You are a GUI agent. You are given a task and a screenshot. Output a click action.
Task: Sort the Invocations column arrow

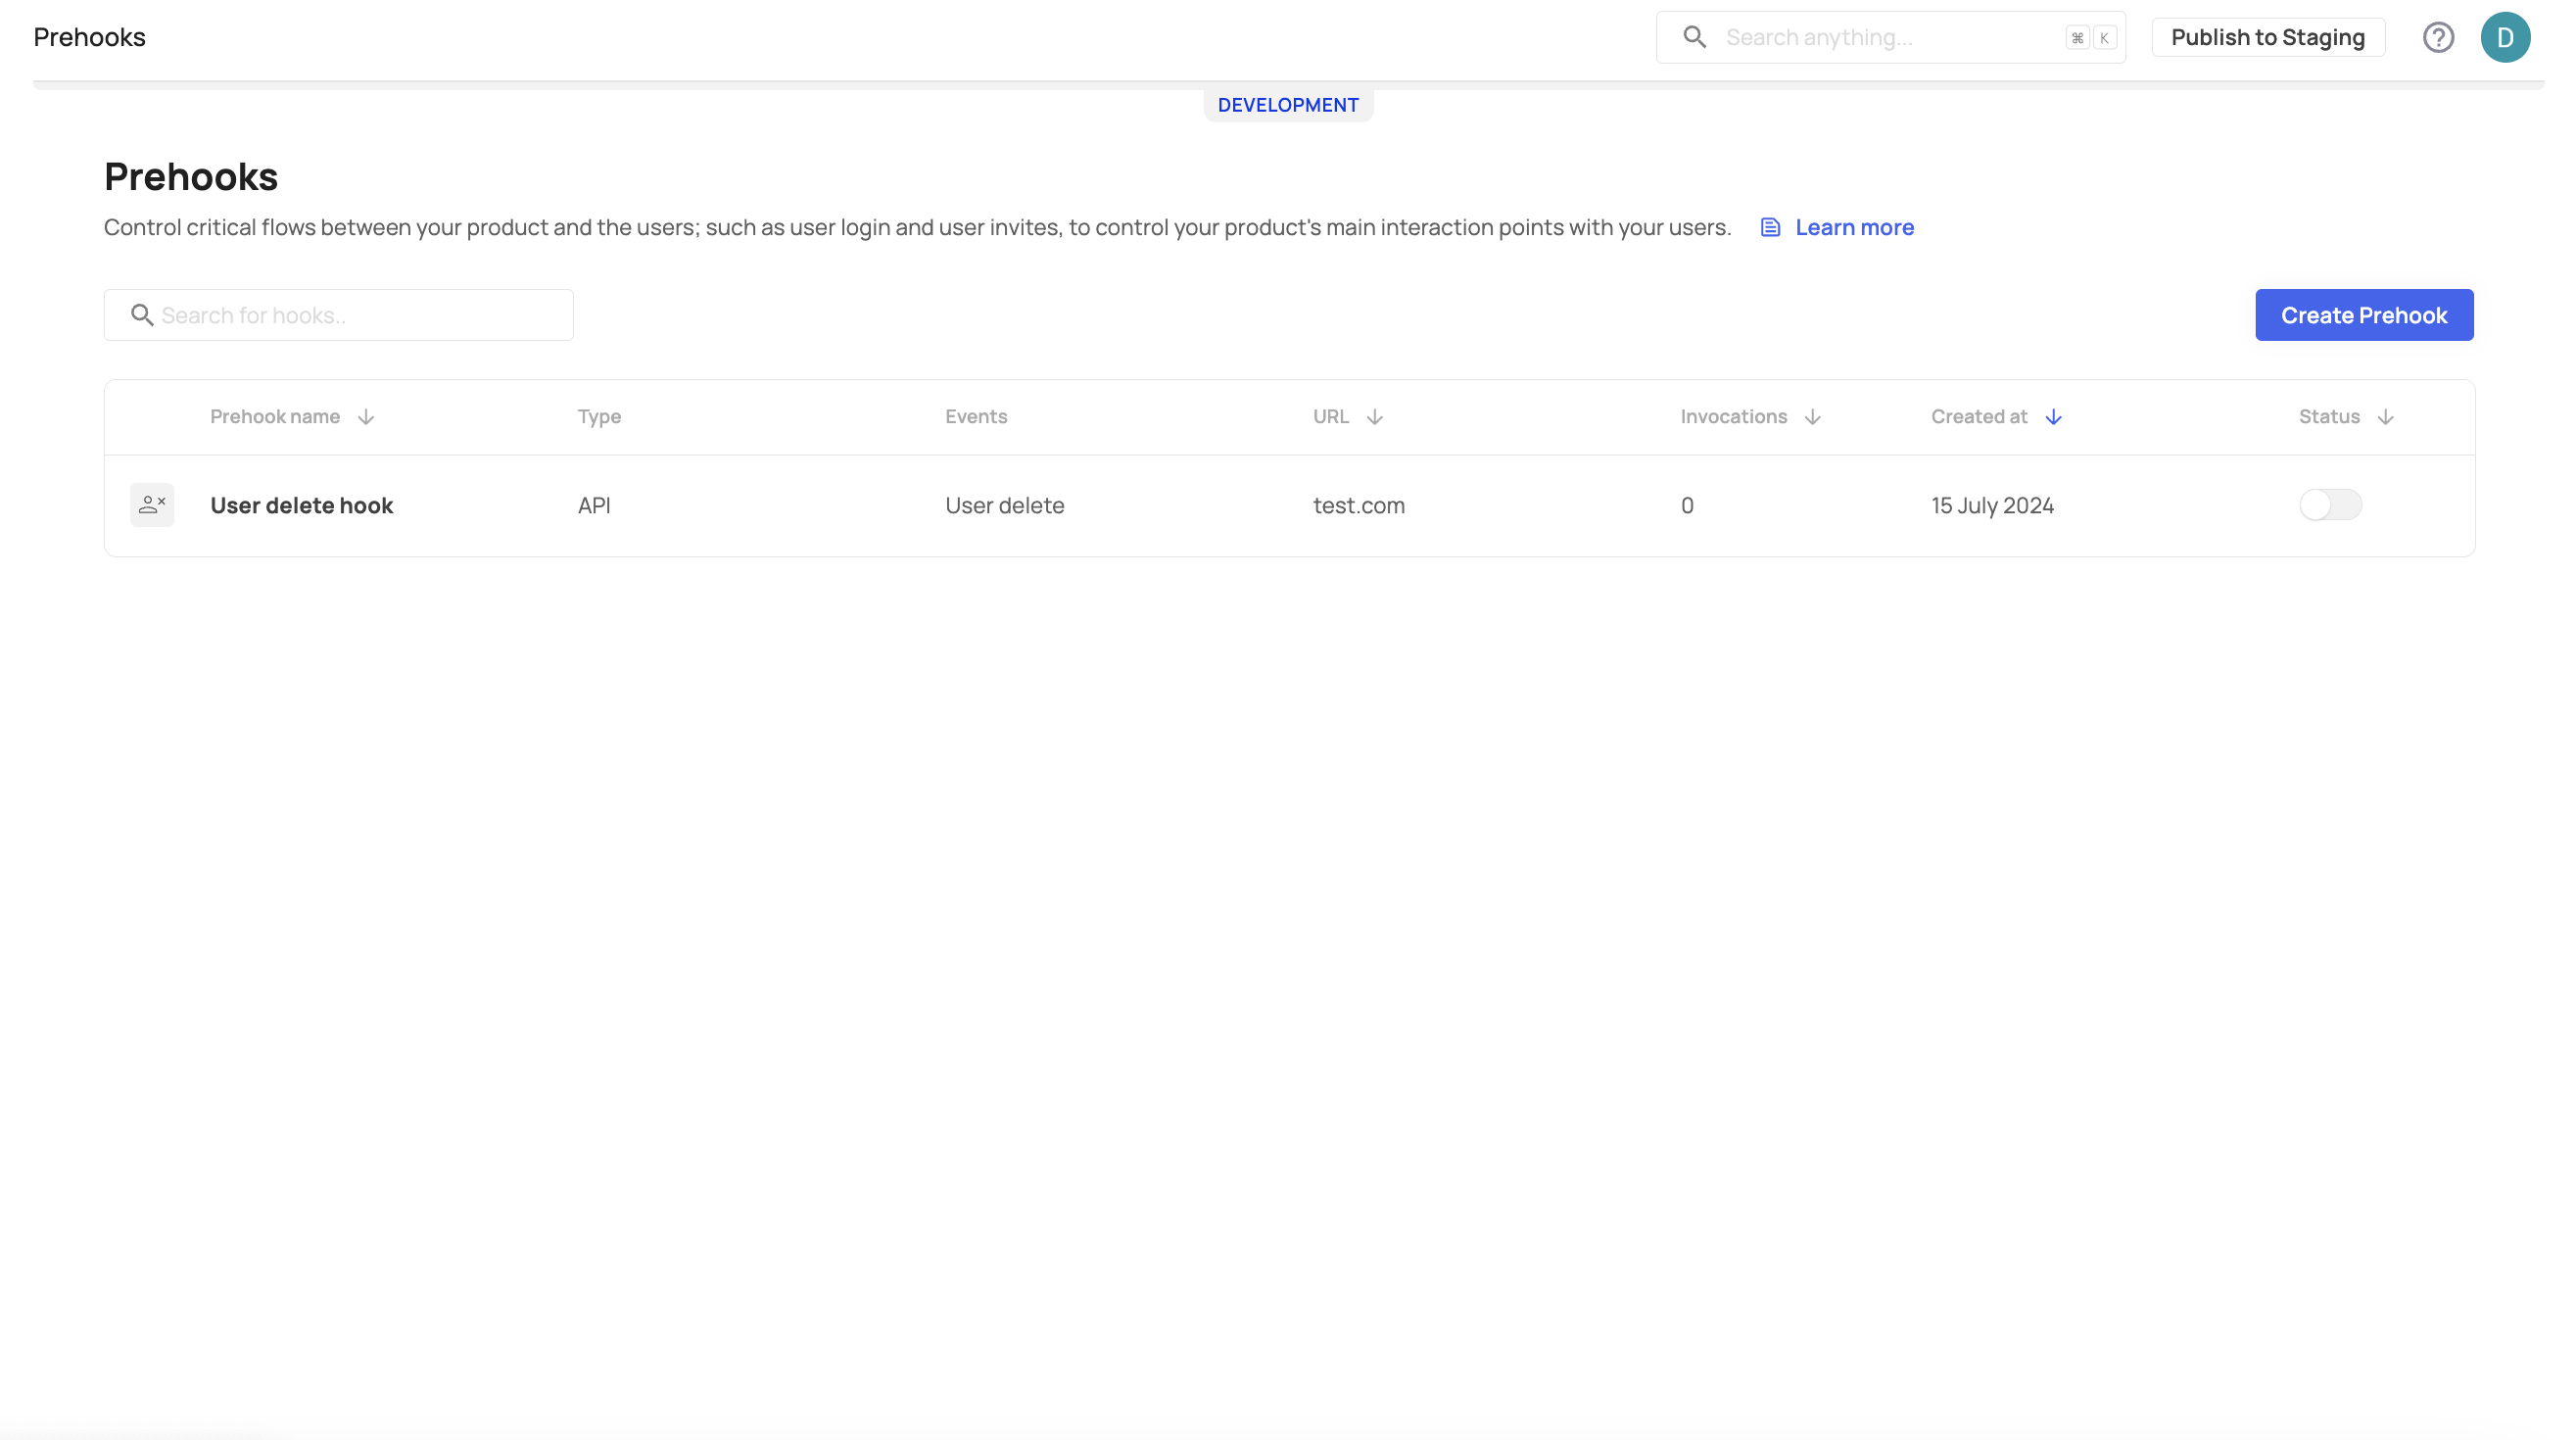(1812, 417)
